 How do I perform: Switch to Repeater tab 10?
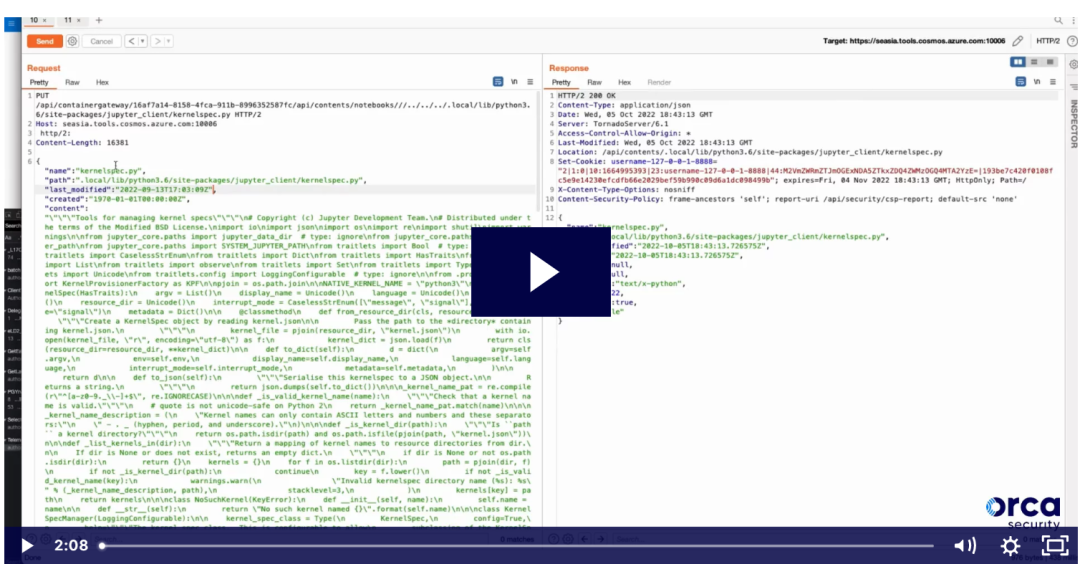(34, 20)
